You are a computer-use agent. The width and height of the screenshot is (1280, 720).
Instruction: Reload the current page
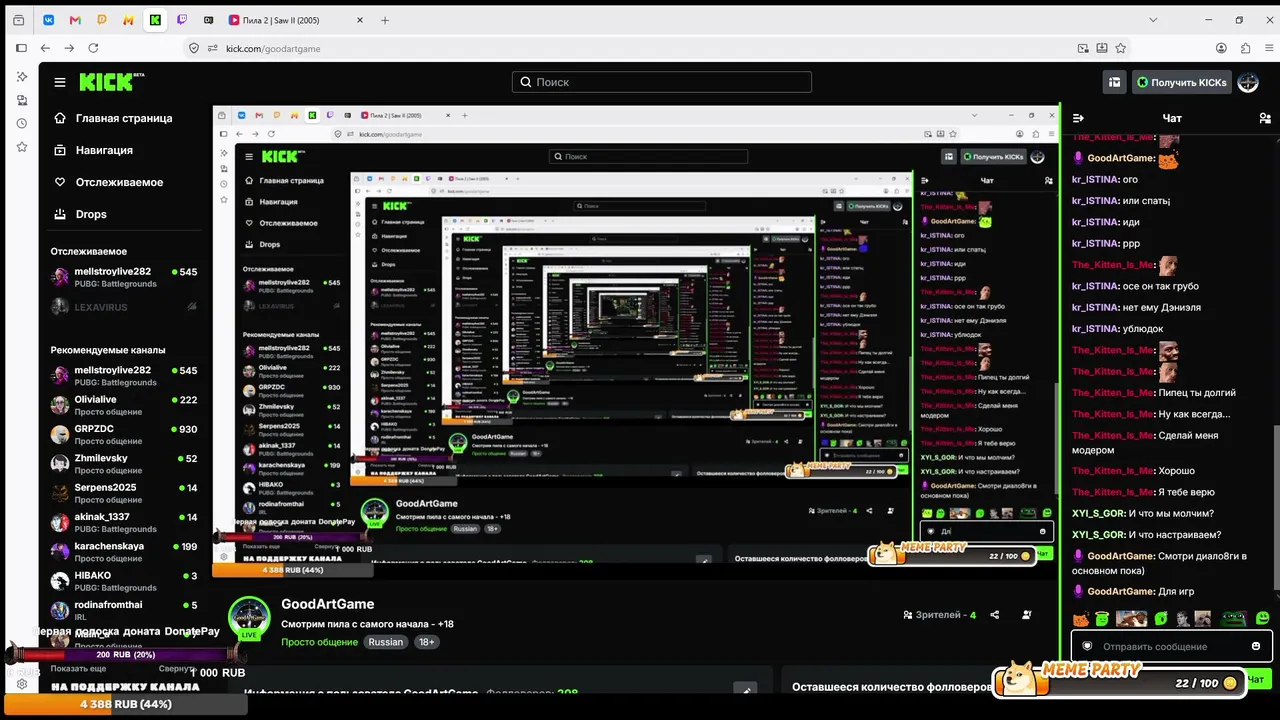tap(93, 48)
